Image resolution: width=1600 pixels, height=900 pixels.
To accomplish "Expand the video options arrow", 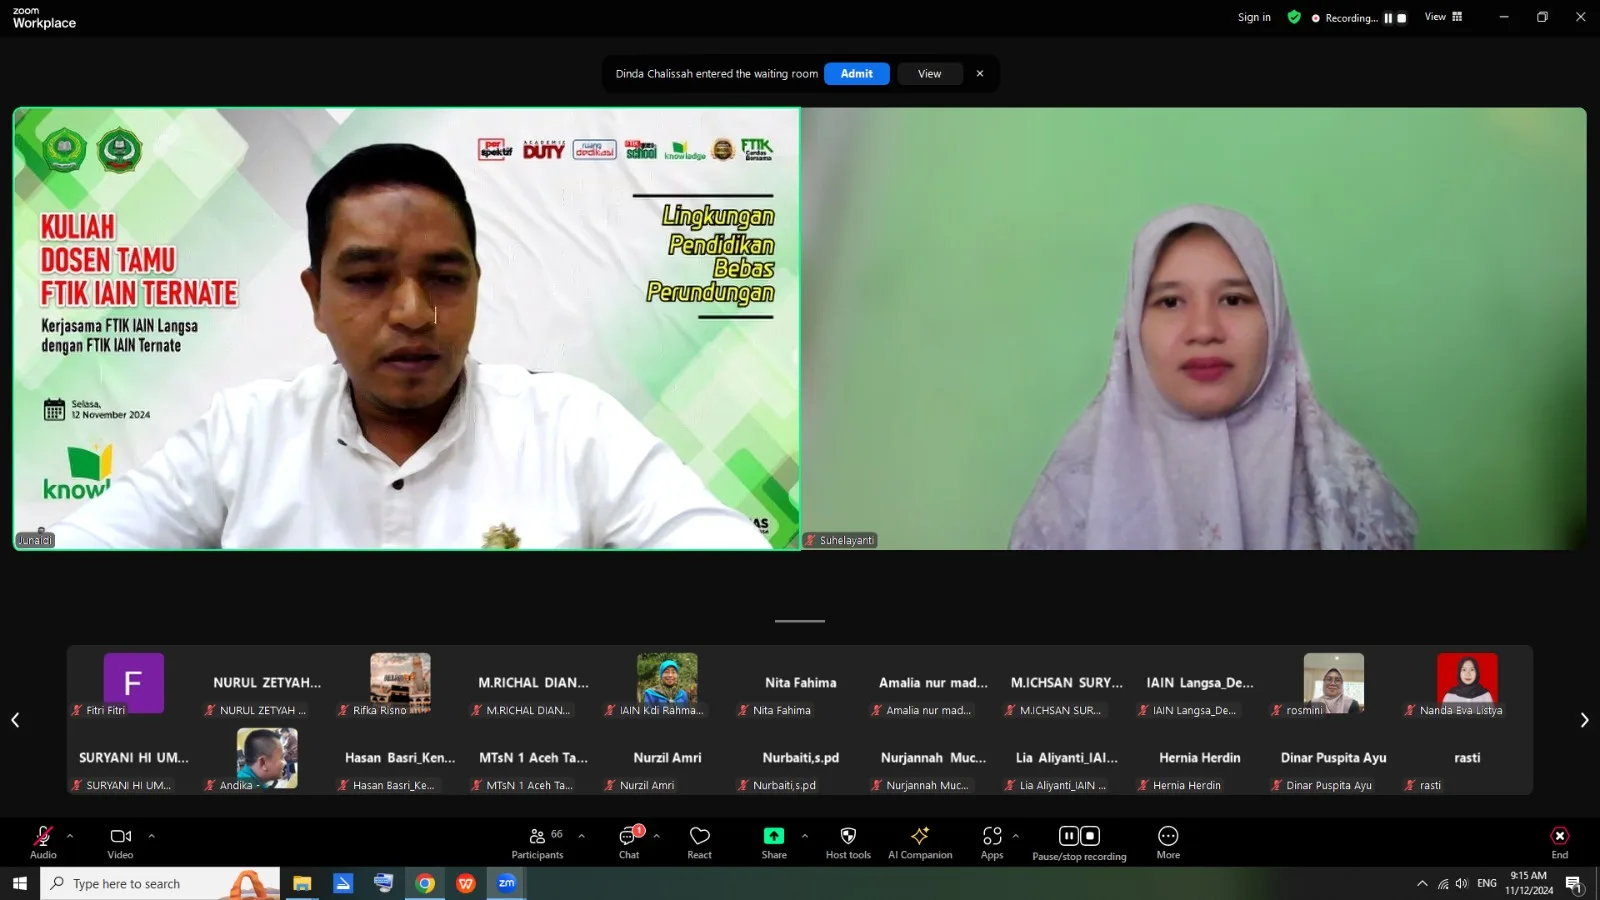I will tap(151, 836).
